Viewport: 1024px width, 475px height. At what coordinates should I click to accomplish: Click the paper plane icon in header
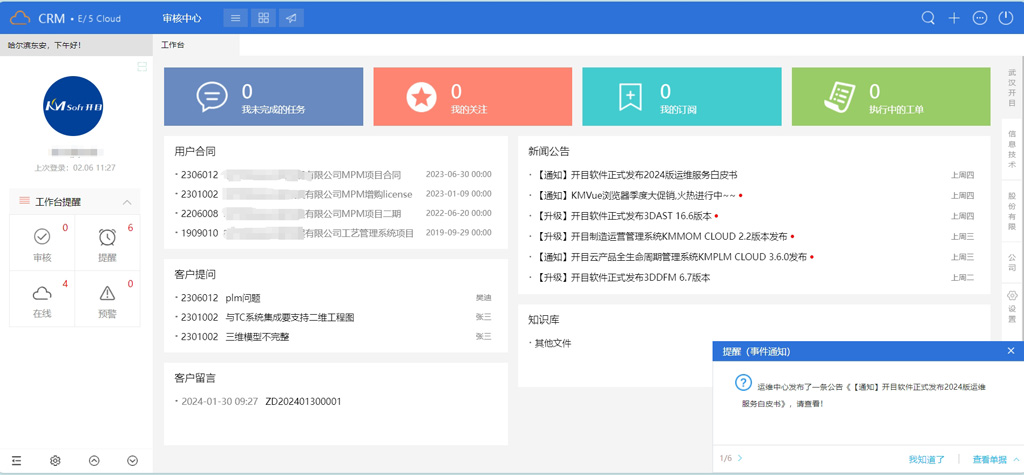[x=291, y=18]
